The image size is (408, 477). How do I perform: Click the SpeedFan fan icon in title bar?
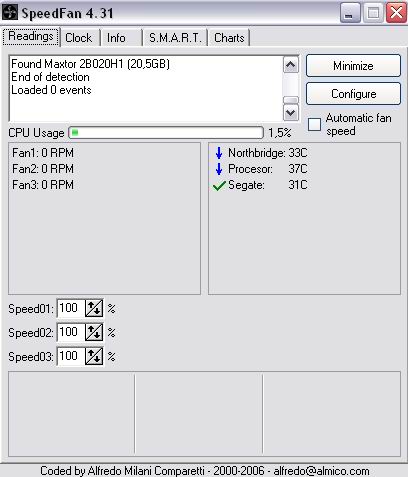point(10,13)
